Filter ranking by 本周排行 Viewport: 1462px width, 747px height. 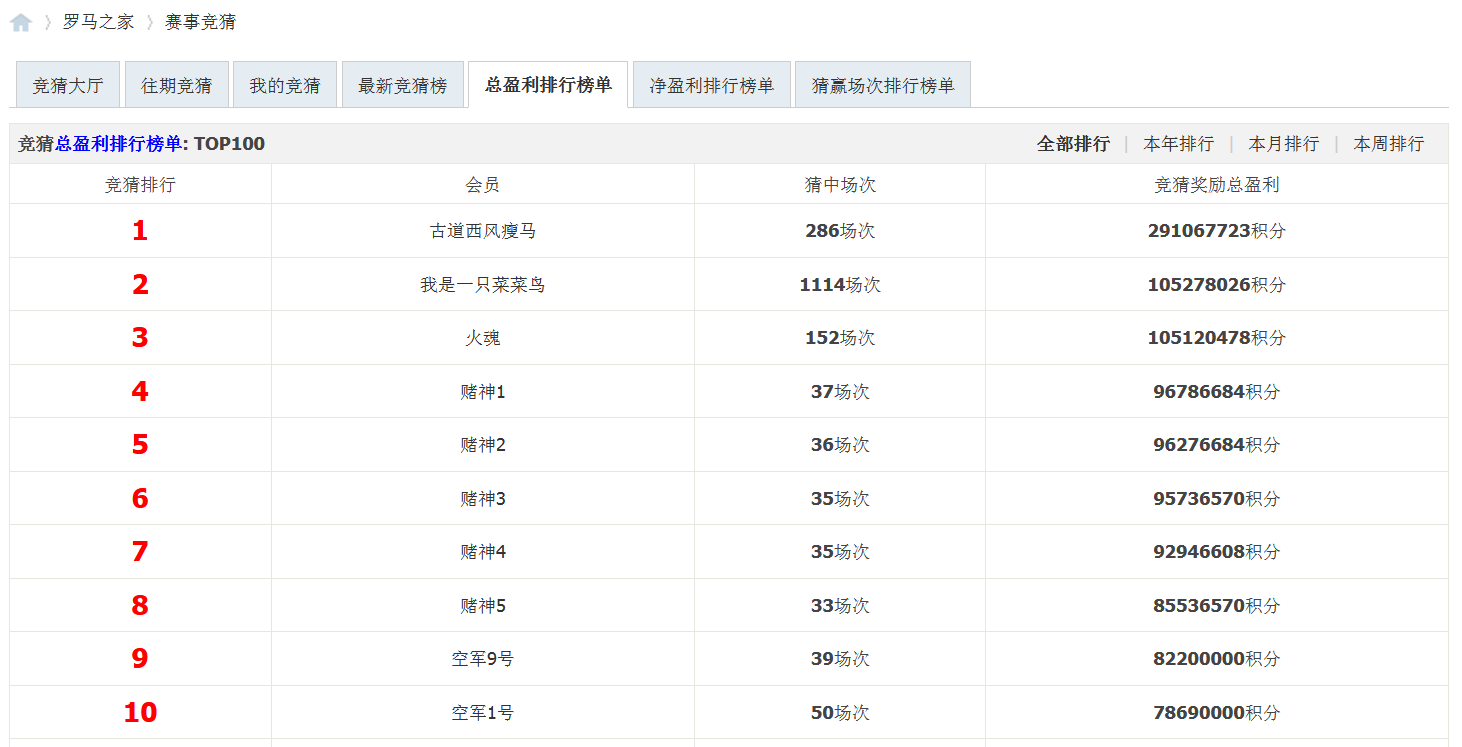pyautogui.click(x=1388, y=144)
